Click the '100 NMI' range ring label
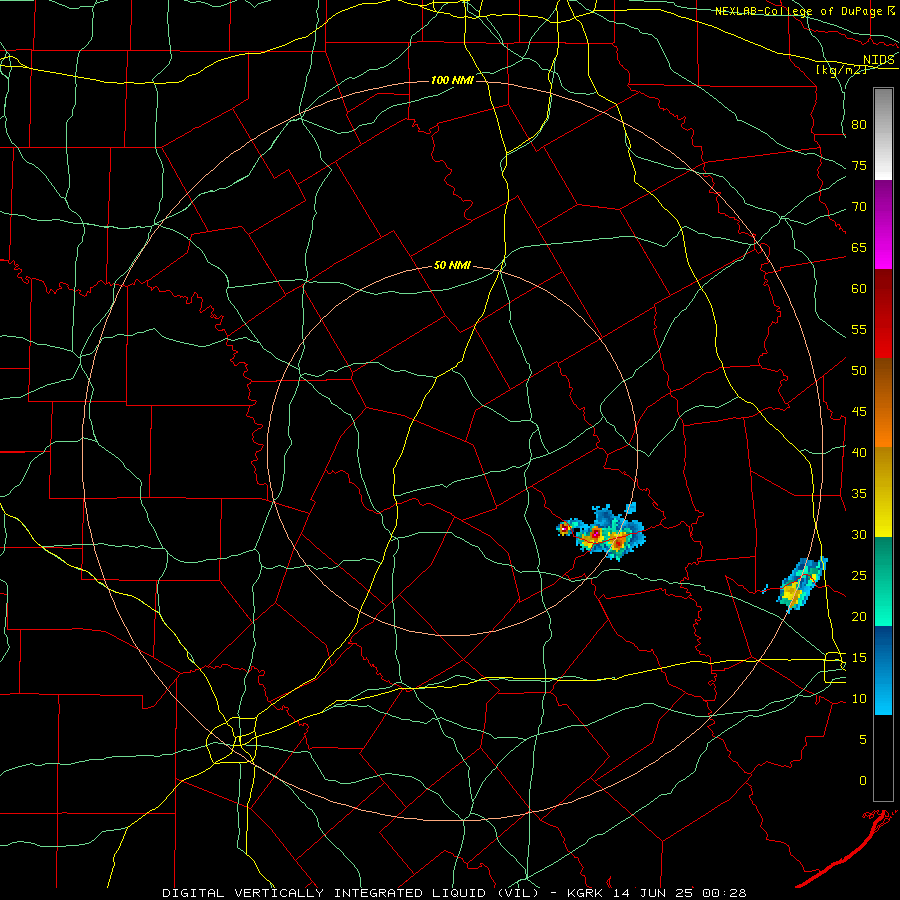The image size is (900, 900). (452, 80)
